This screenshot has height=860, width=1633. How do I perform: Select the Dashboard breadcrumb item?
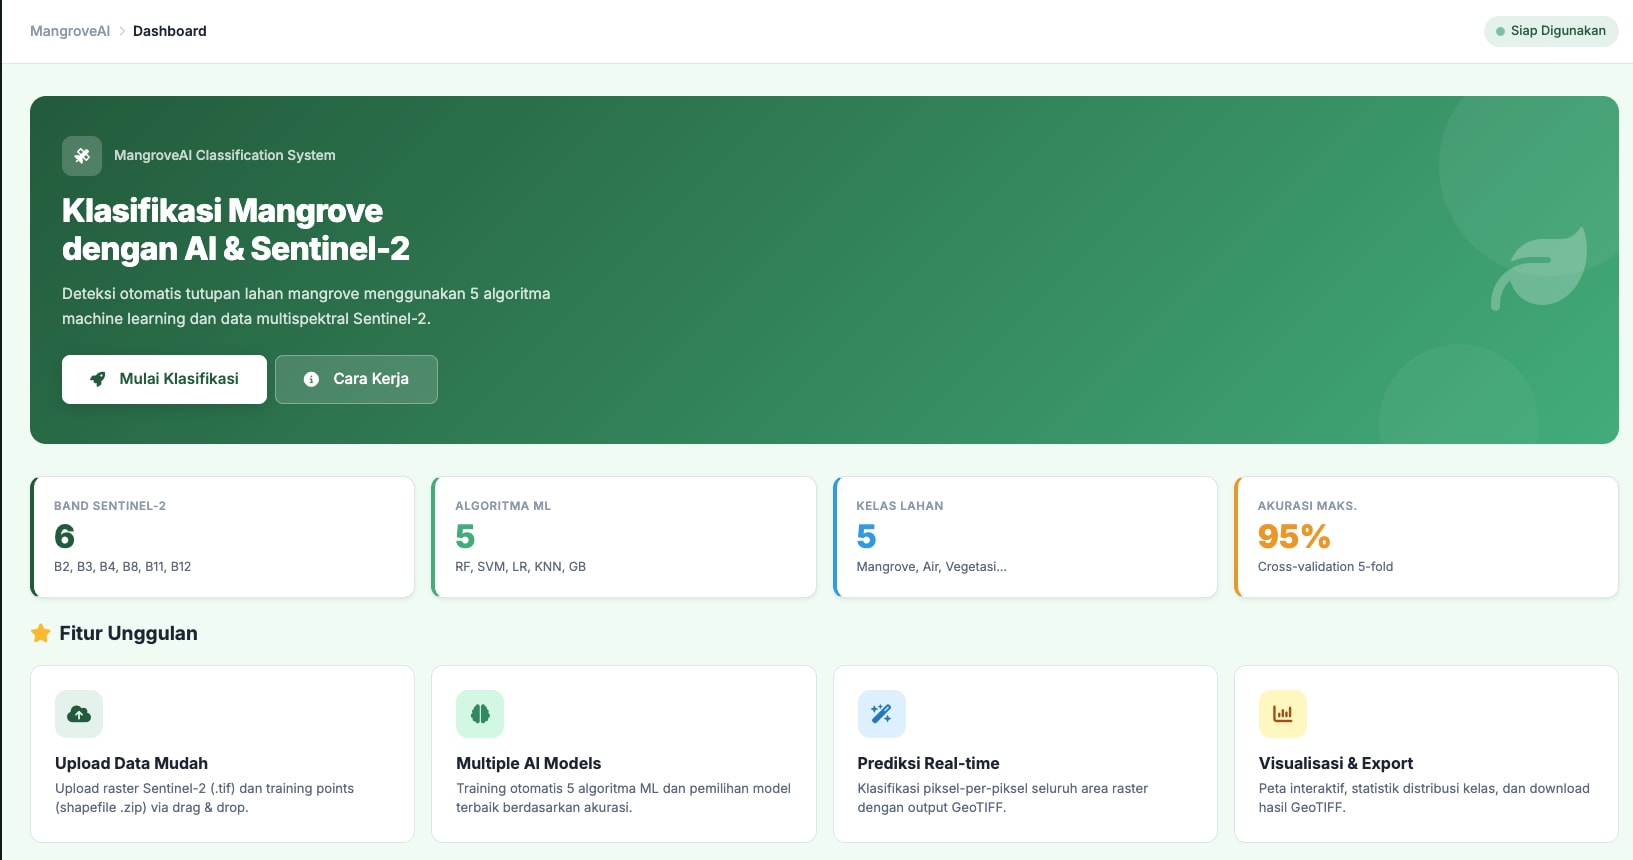170,31
